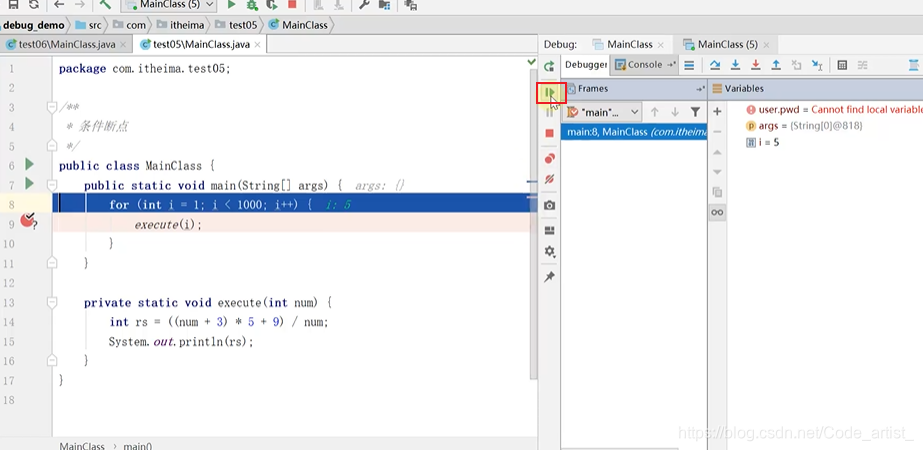Close the MainClass (5) debug tab
This screenshot has height=451, width=923.
point(768,45)
